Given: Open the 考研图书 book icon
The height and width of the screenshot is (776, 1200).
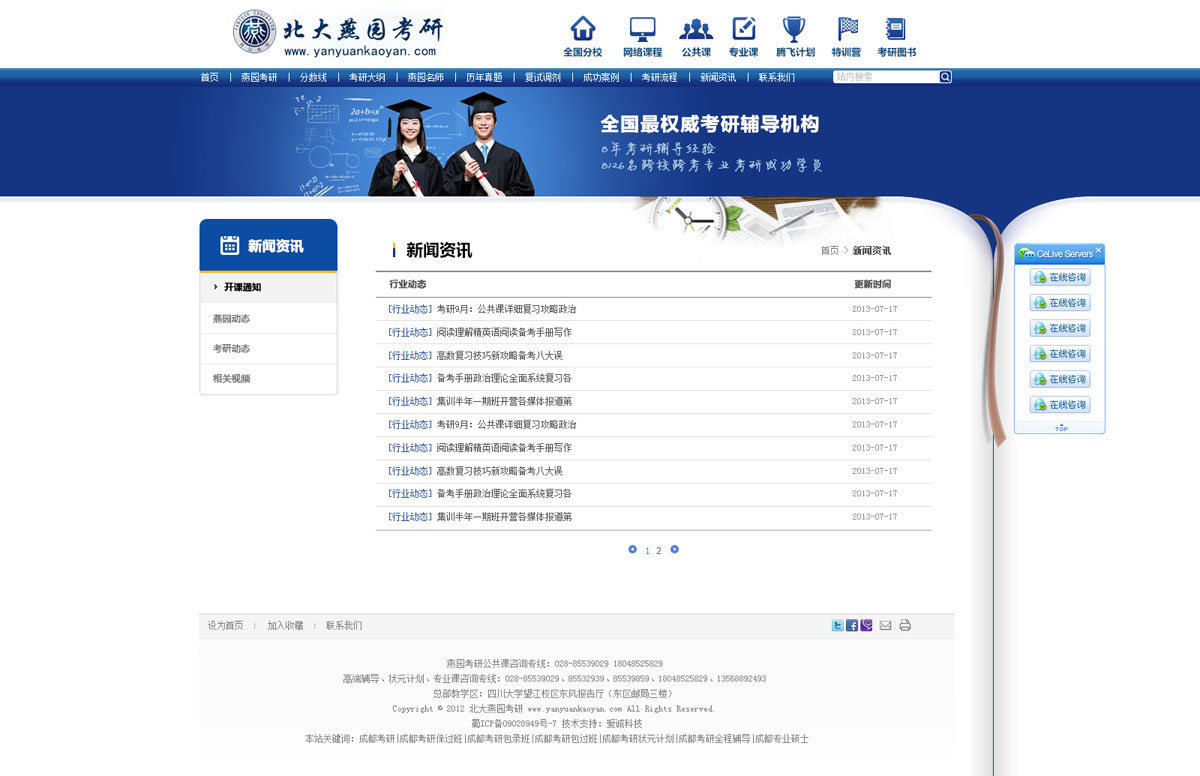Looking at the screenshot, I should (x=896, y=28).
